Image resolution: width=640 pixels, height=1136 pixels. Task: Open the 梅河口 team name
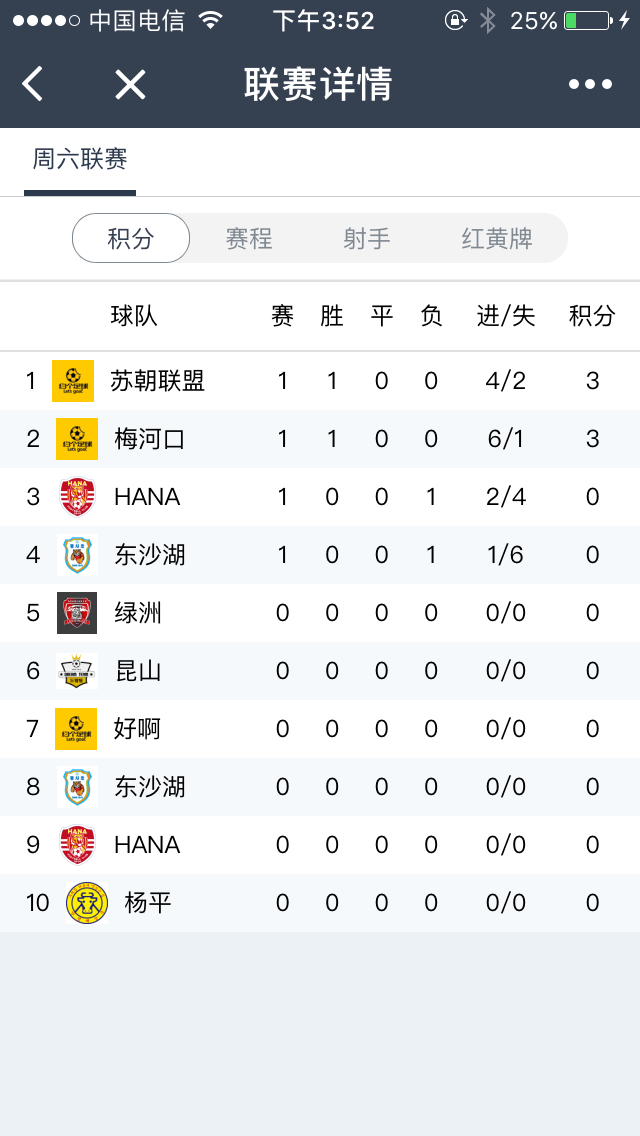pos(150,439)
